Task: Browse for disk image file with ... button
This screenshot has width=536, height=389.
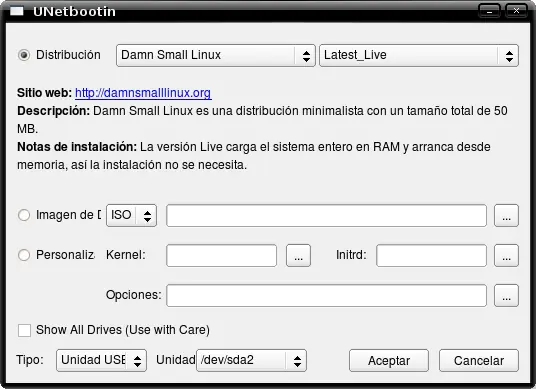Action: (506, 215)
